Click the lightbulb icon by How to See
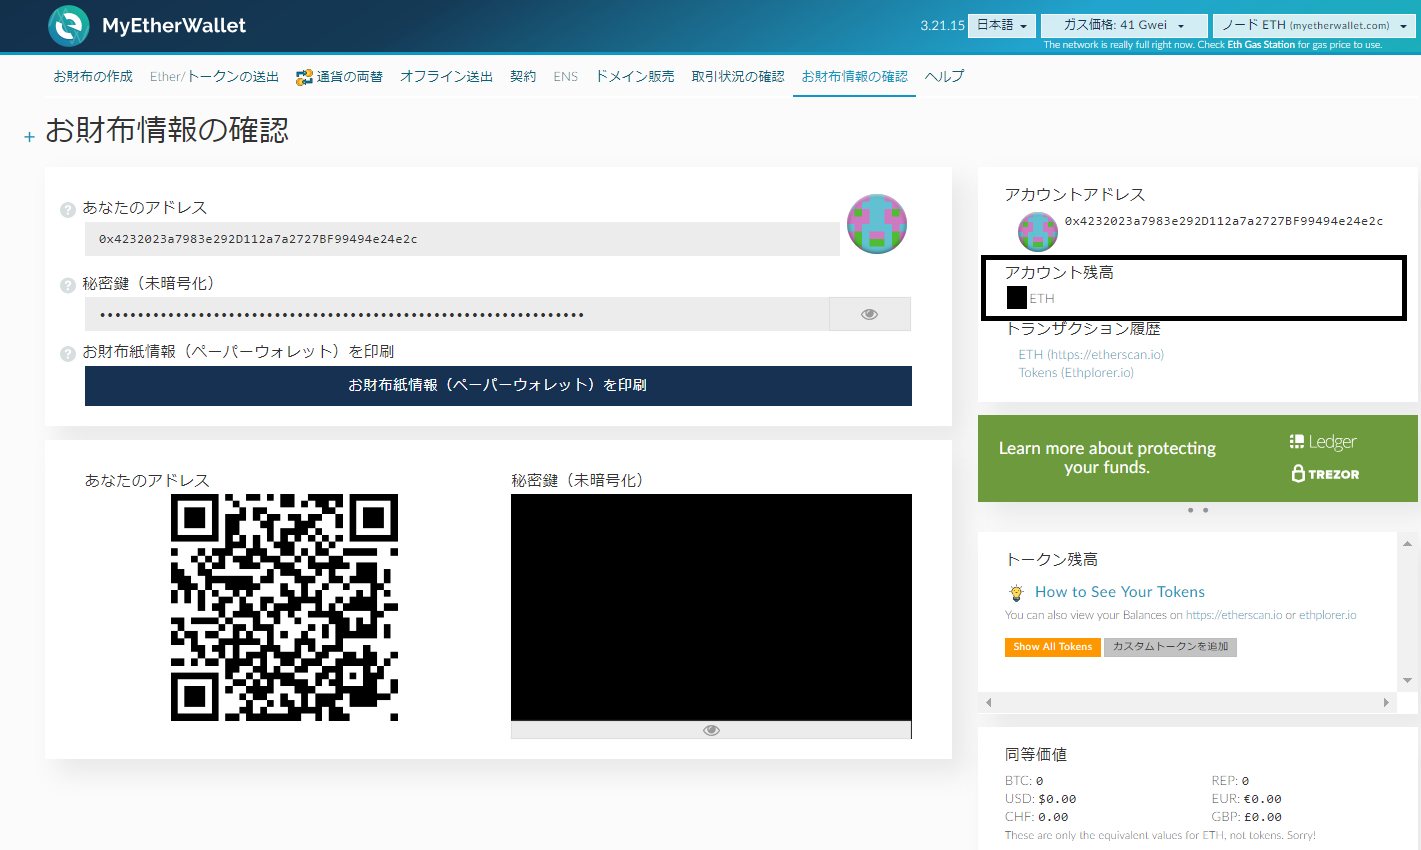1421x850 pixels. [1017, 592]
